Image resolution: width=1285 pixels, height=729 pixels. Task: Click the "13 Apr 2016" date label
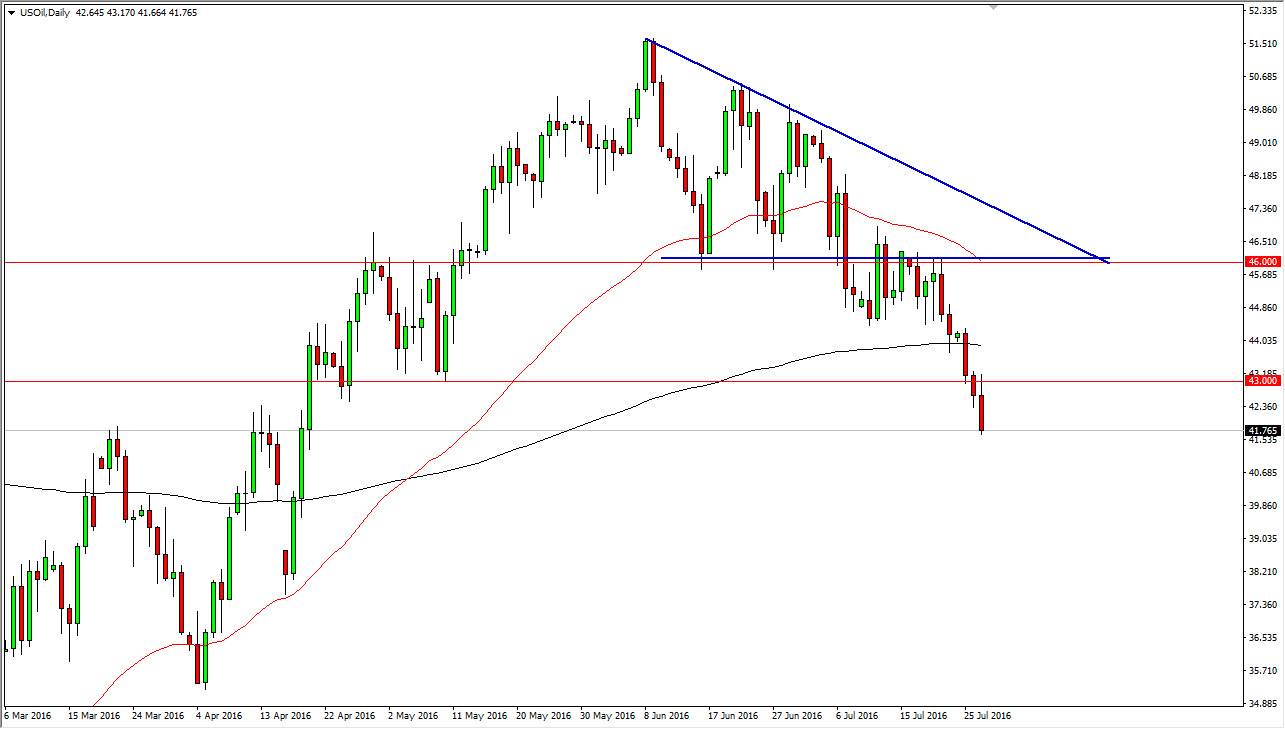tap(284, 716)
